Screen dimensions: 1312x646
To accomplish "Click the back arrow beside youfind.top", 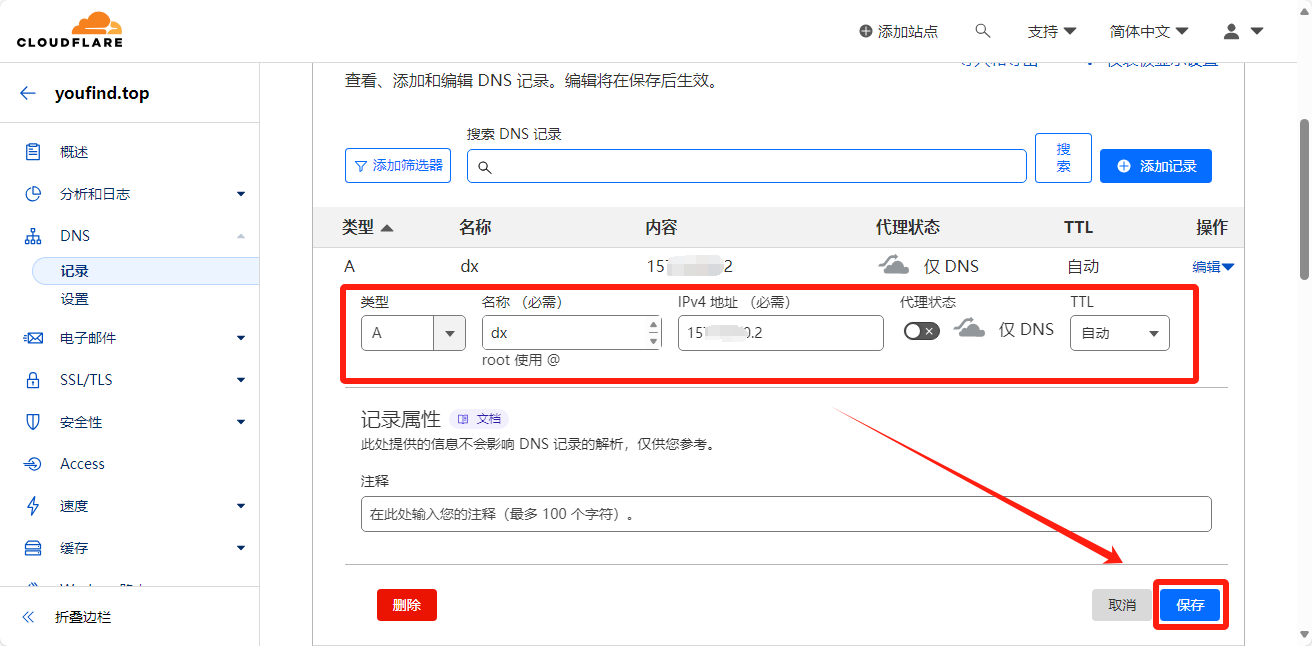I will [x=28, y=93].
